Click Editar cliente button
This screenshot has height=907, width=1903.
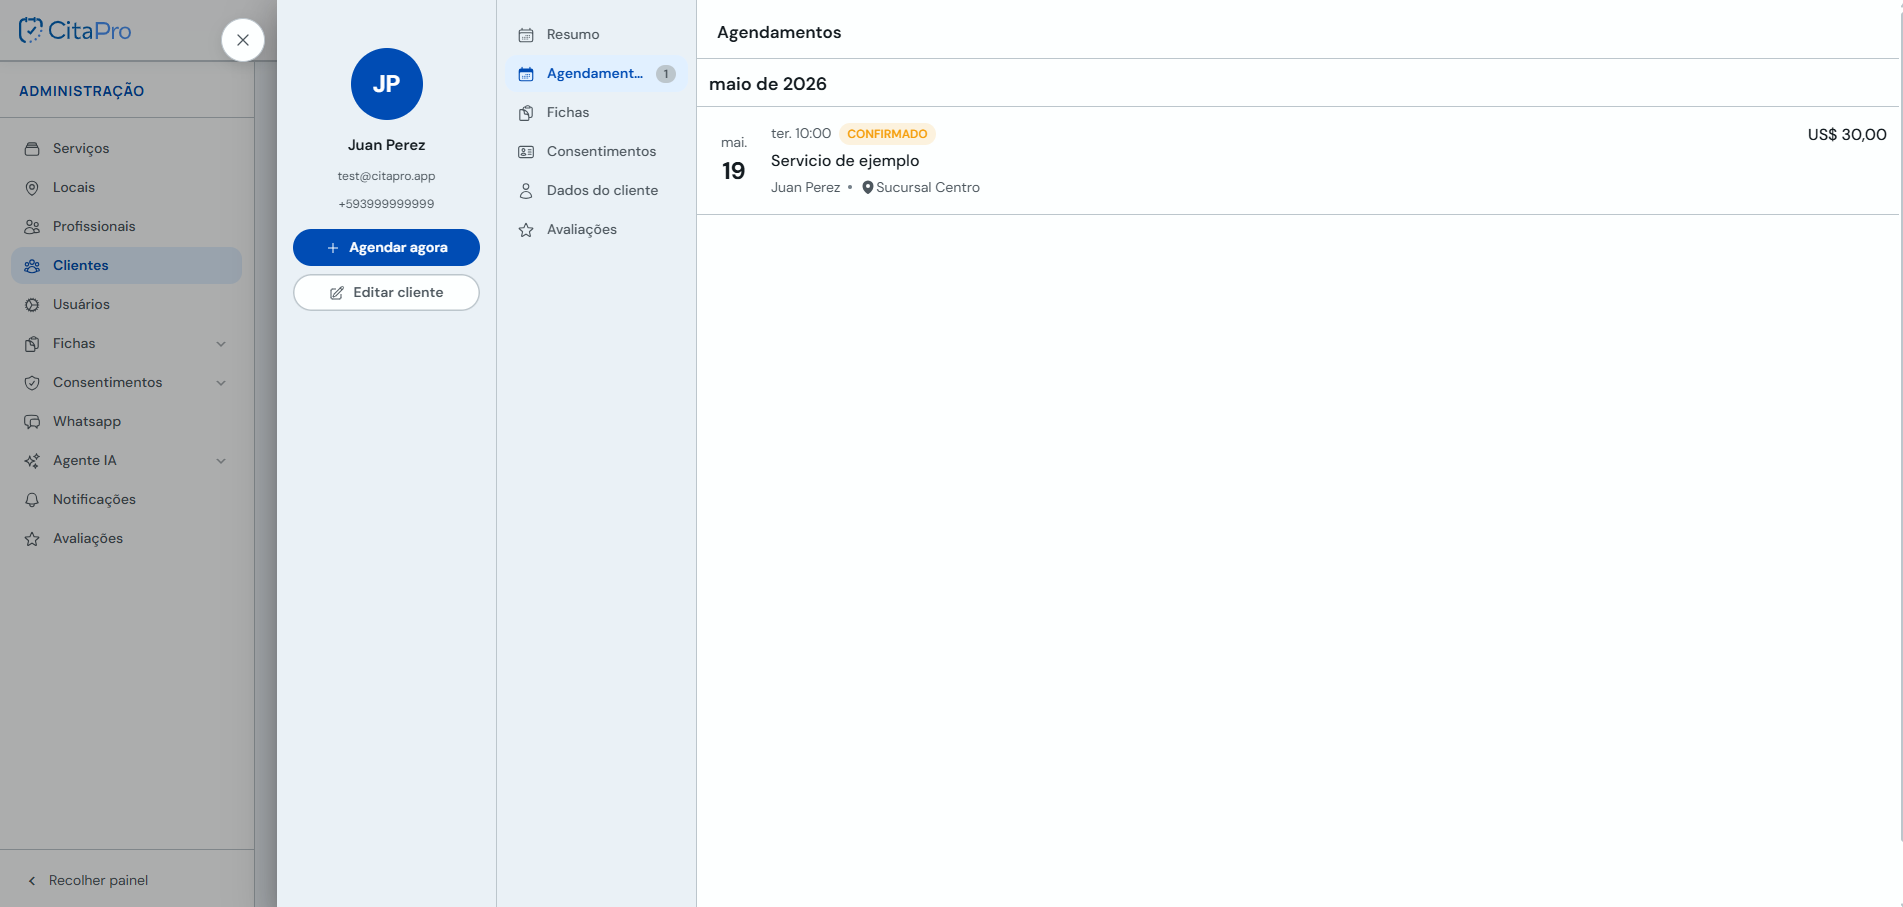click(x=386, y=292)
